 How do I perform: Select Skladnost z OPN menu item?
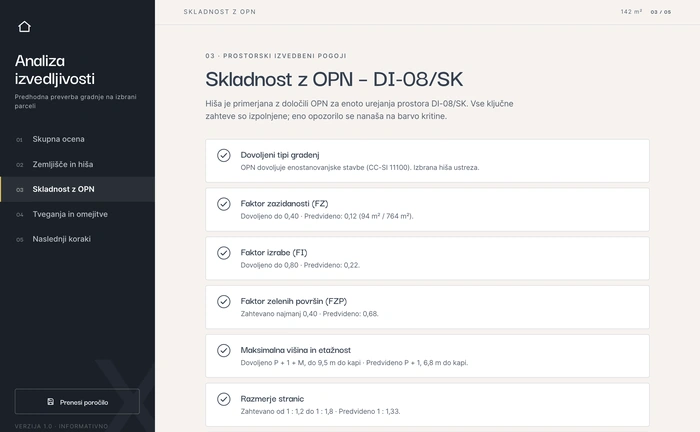pos(77,189)
